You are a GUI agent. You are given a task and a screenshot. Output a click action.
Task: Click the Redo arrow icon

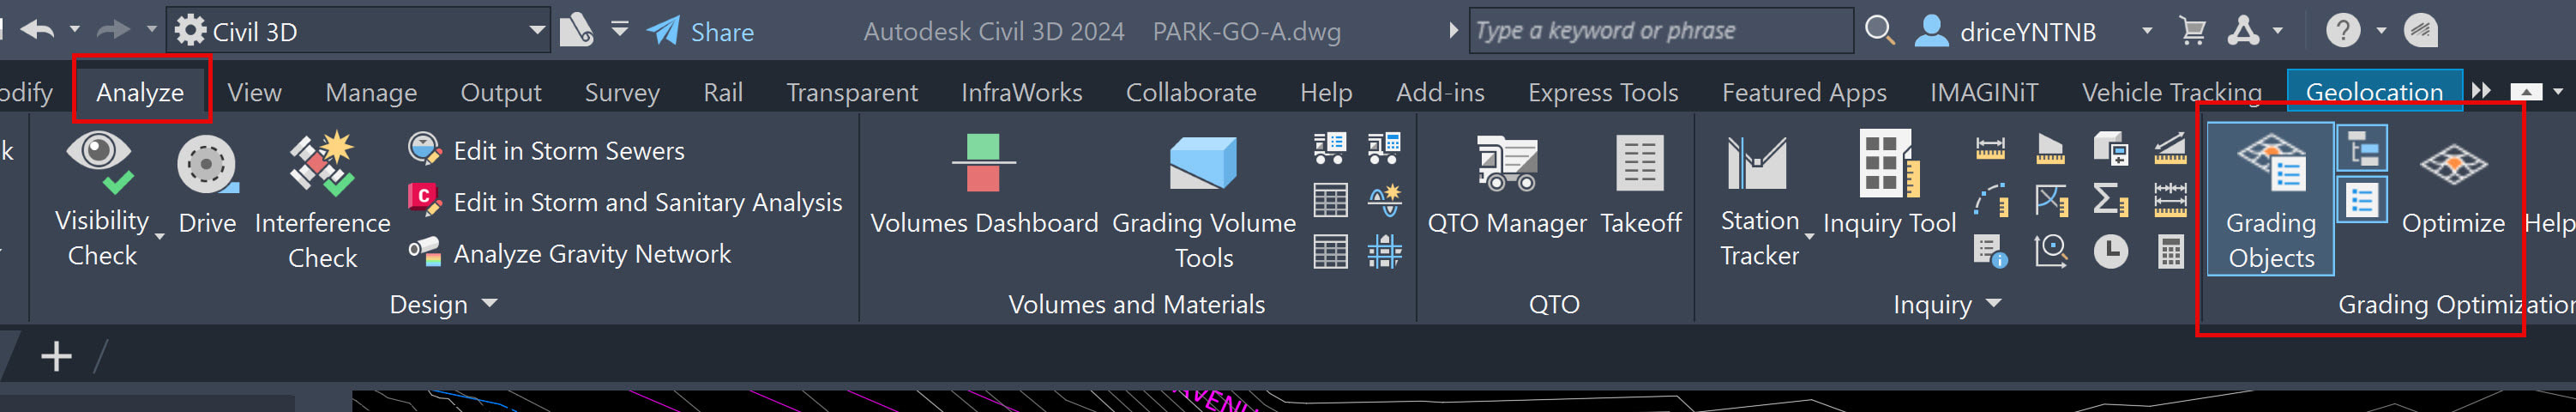click(112, 30)
